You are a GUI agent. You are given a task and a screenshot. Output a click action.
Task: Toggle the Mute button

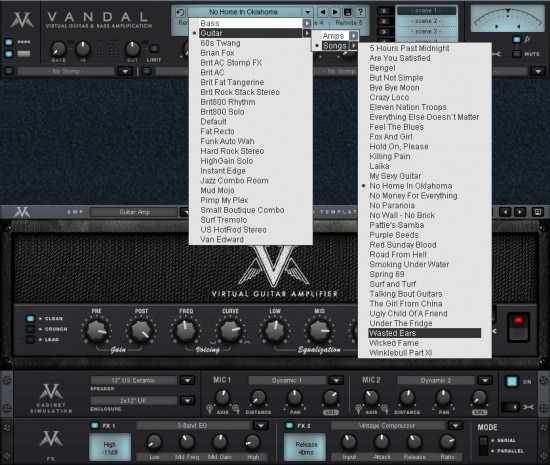click(516, 54)
